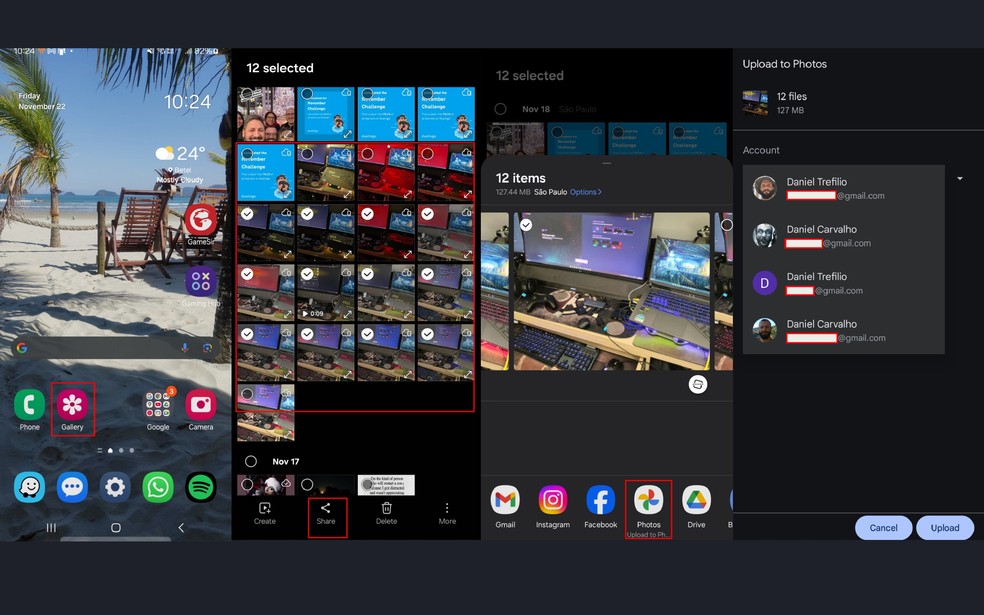The width and height of the screenshot is (984, 615).
Task: Open Options link in share sheet
Action: click(586, 192)
